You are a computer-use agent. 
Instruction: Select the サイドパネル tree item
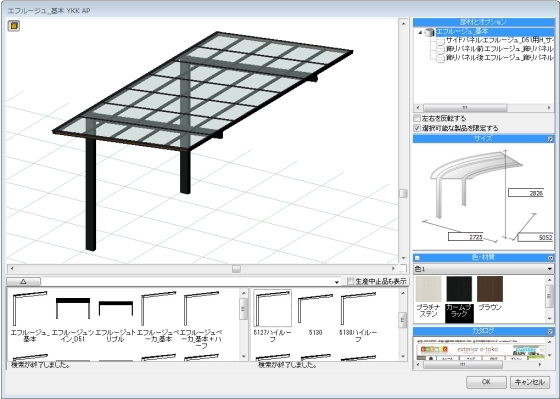[x=500, y=40]
